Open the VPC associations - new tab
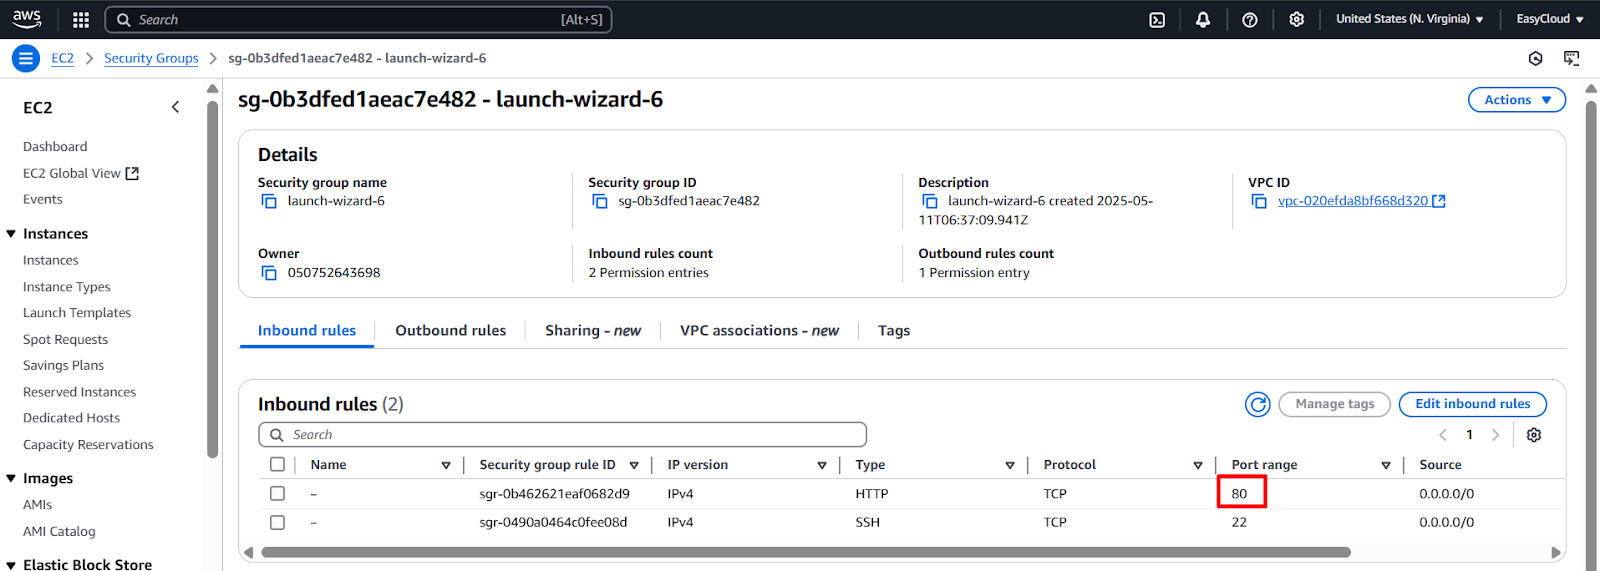 (759, 331)
